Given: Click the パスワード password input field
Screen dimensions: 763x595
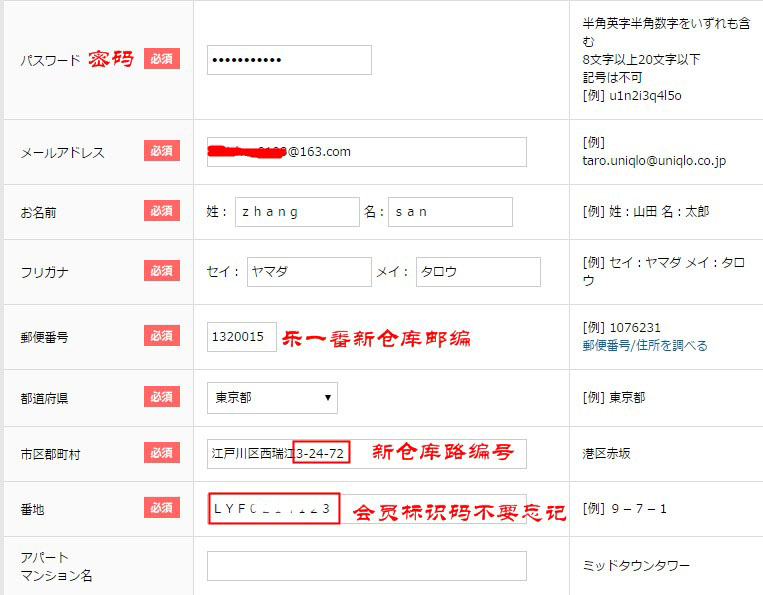Looking at the screenshot, I should pos(289,60).
